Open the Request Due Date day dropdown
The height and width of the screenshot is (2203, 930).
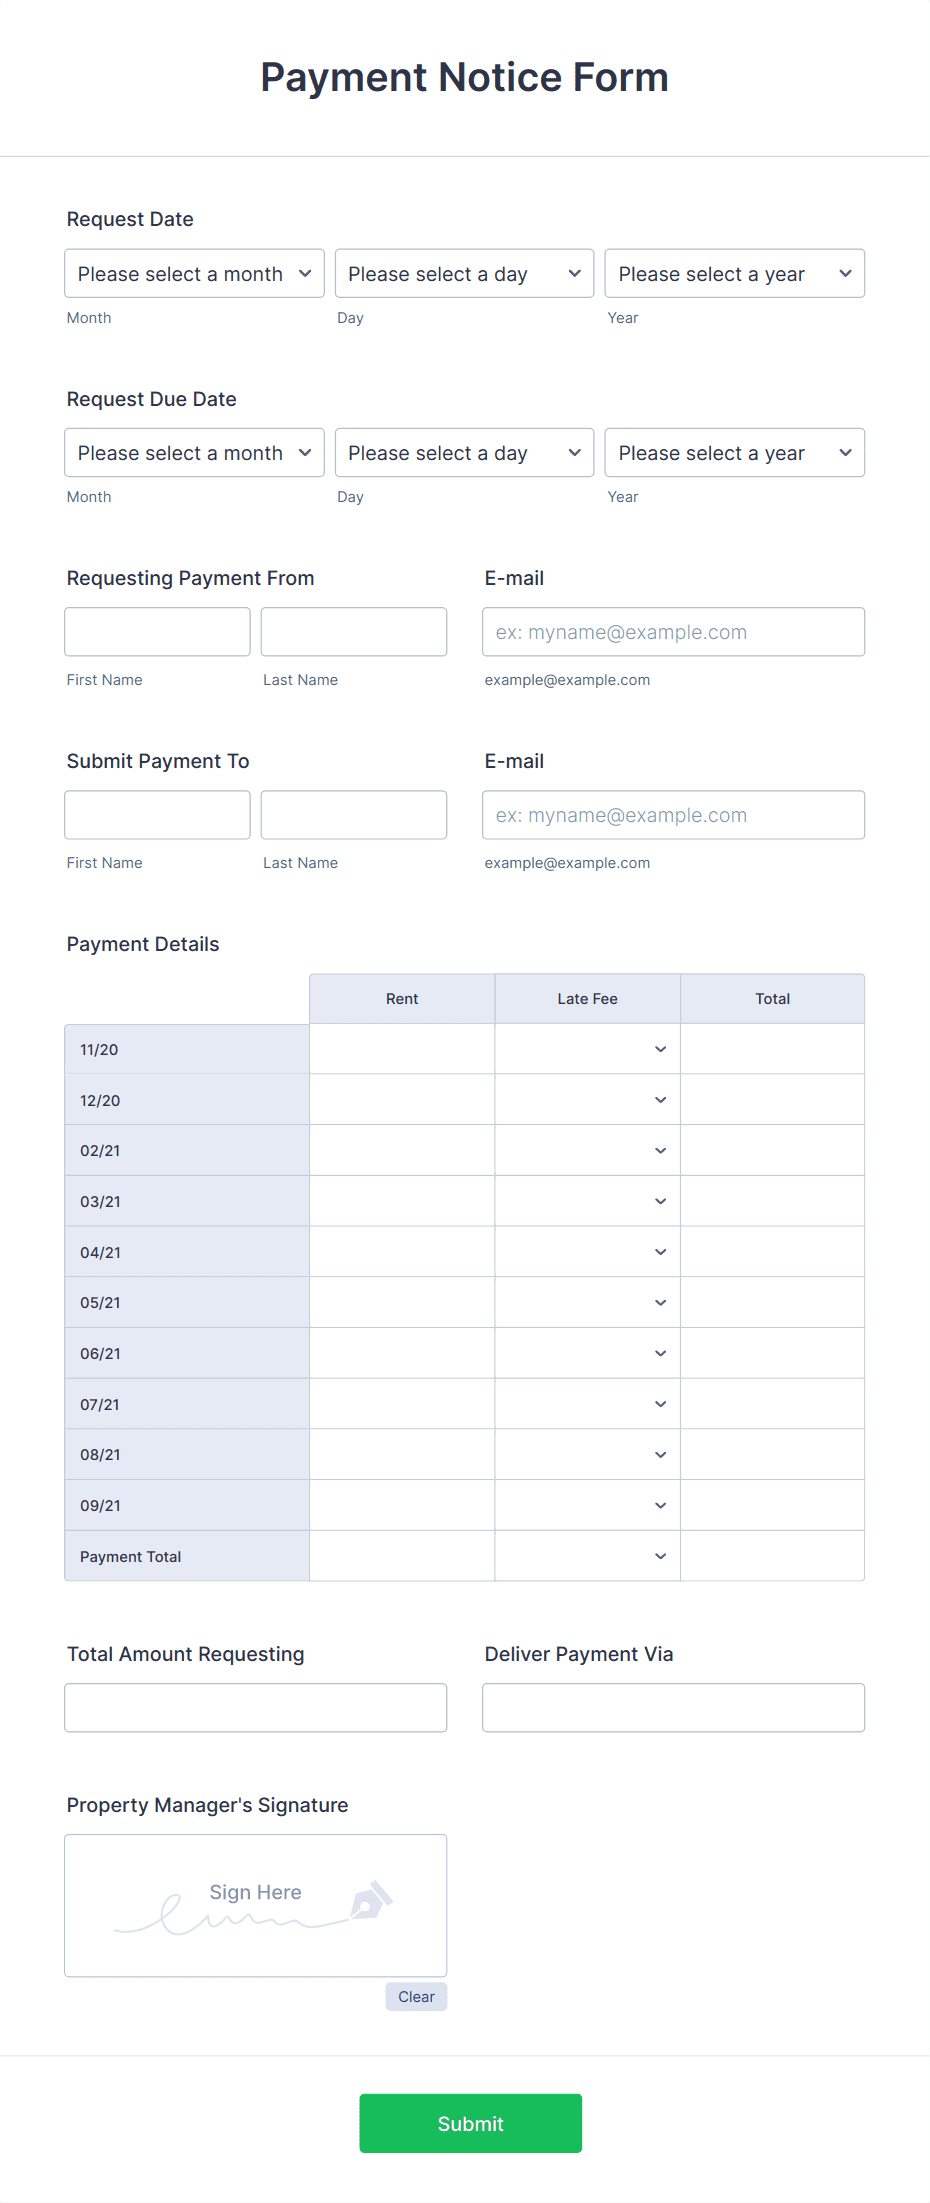[x=463, y=452]
